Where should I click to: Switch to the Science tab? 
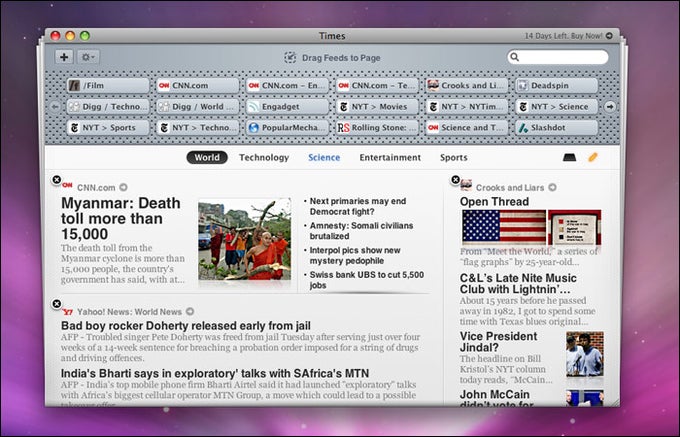click(324, 157)
